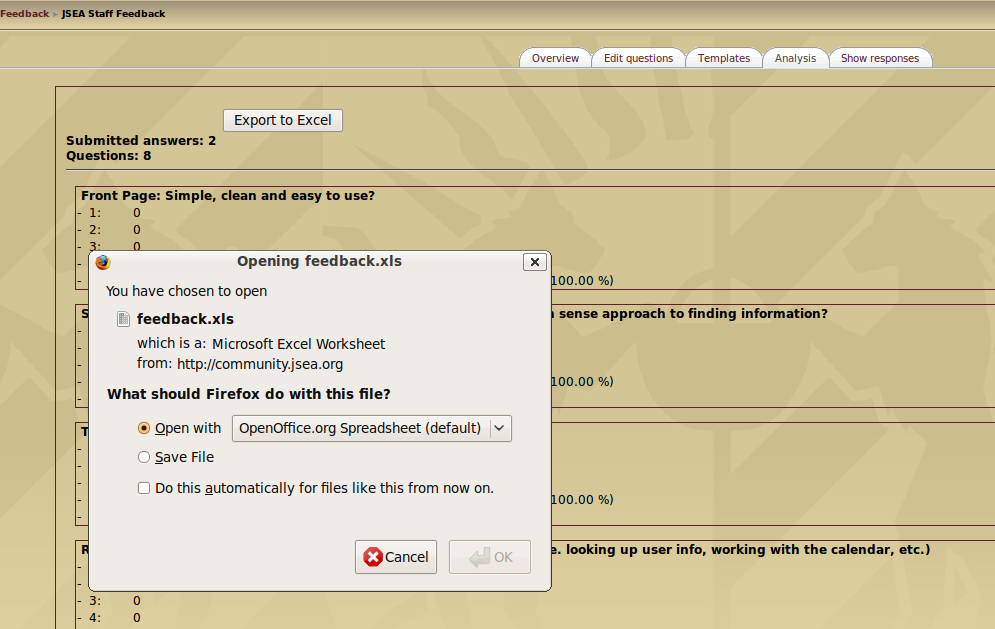Viewport: 995px width, 629px height.
Task: Select the Open with radio button
Action: (144, 428)
